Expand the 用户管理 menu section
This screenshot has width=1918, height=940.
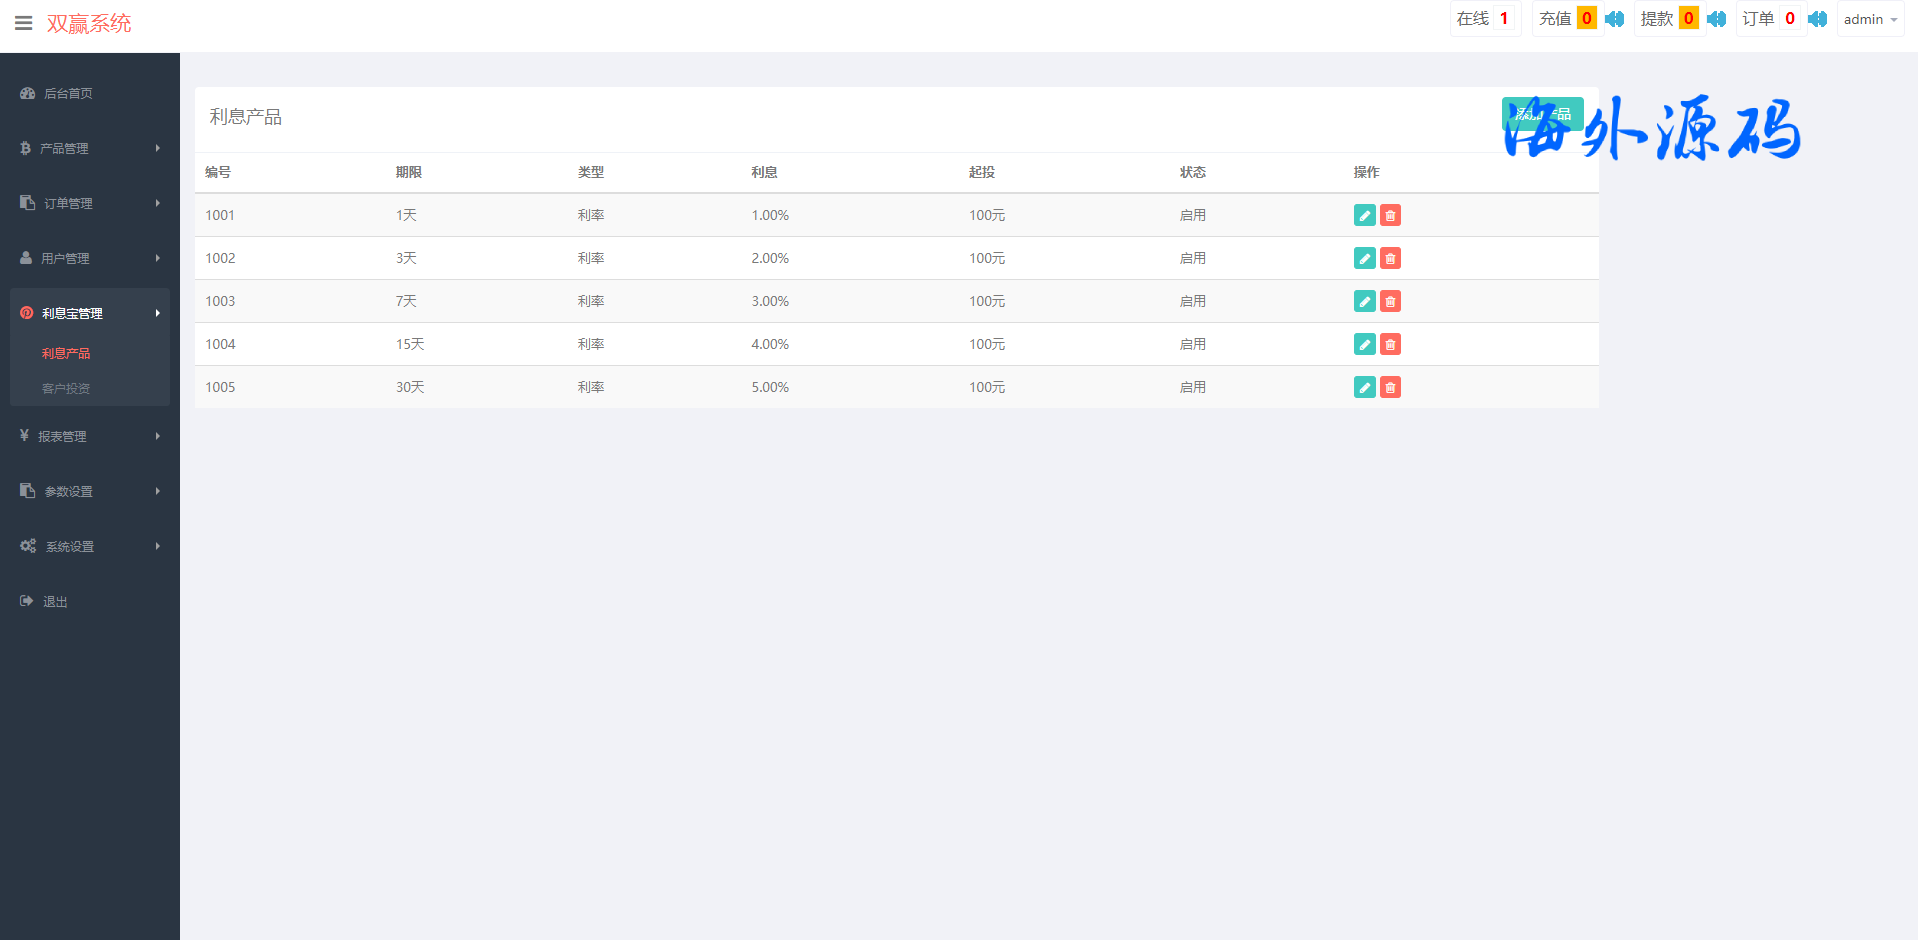[x=89, y=258]
